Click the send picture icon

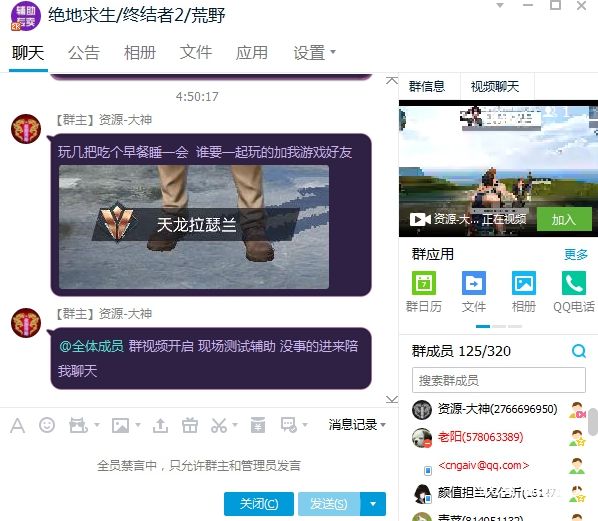click(120, 425)
